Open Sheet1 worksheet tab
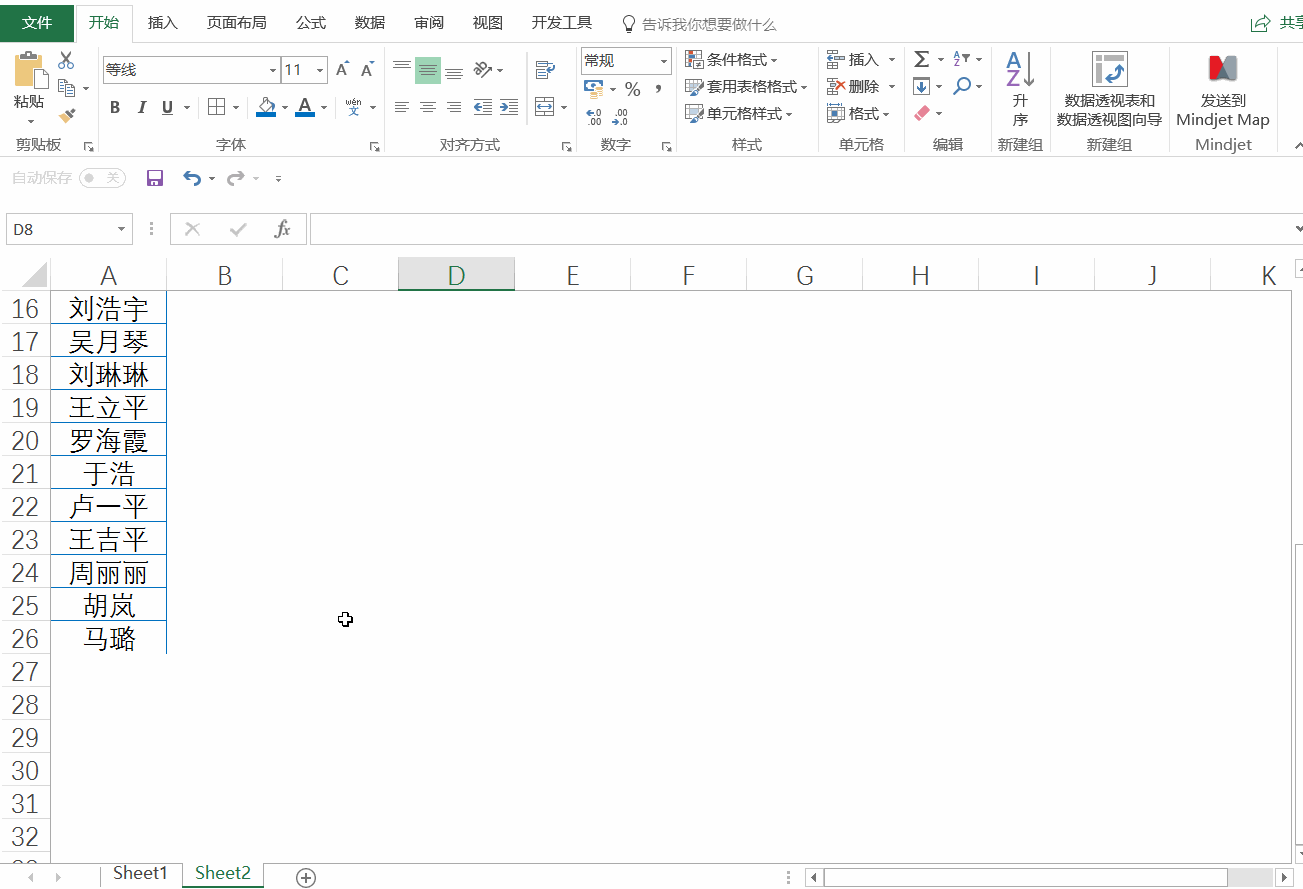Screen dimensions: 1303x889 (x=140, y=873)
